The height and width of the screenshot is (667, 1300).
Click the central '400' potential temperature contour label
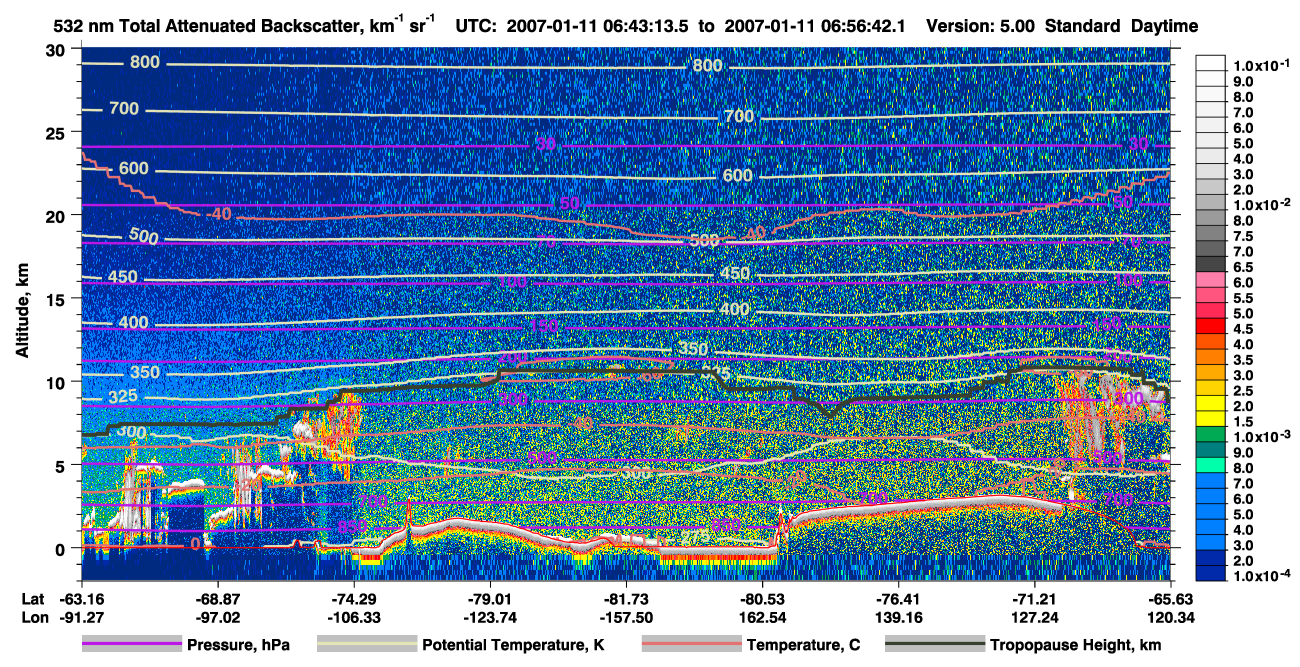tap(734, 310)
